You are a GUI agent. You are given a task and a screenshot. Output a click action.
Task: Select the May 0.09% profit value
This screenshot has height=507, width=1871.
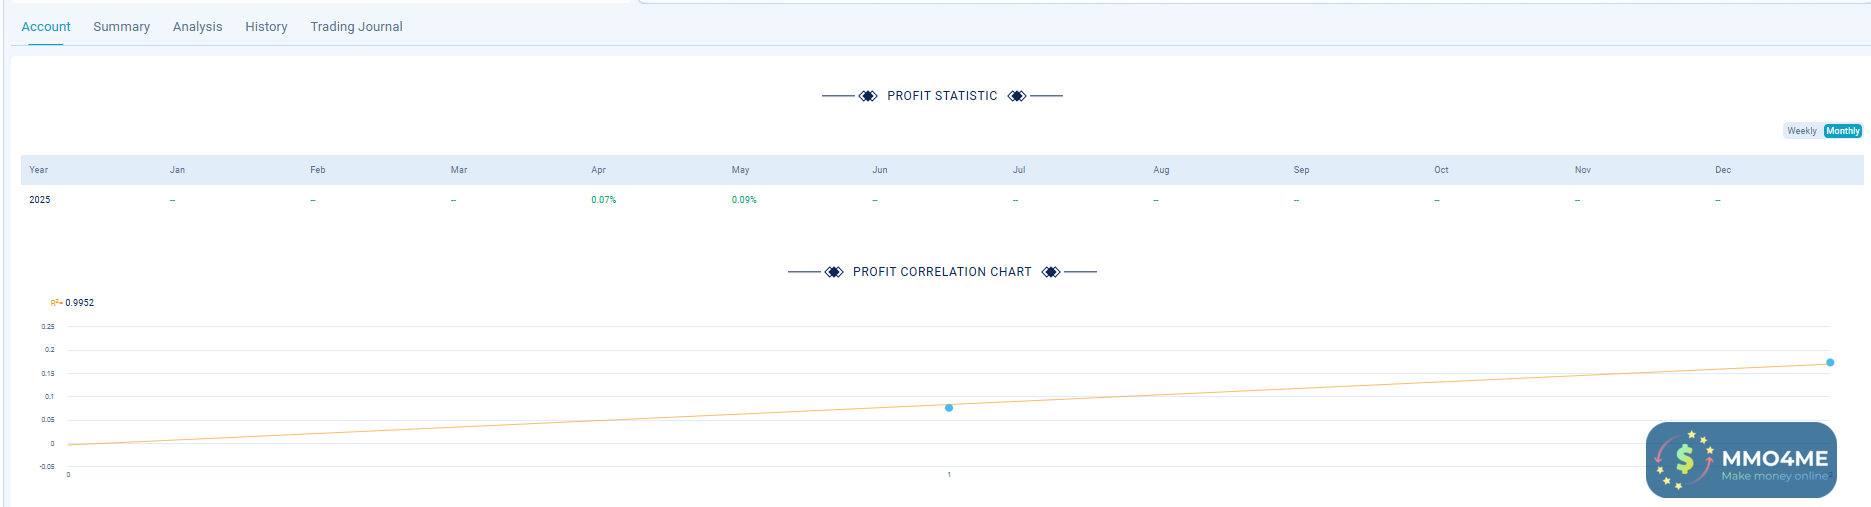744,200
